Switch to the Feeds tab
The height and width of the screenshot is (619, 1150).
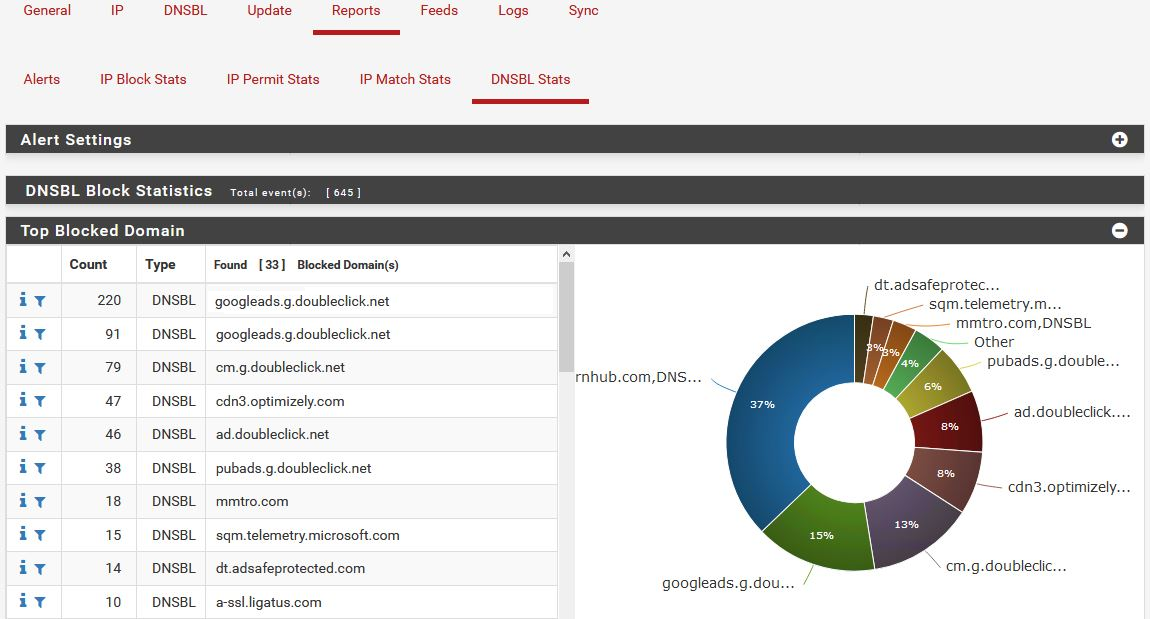(439, 11)
